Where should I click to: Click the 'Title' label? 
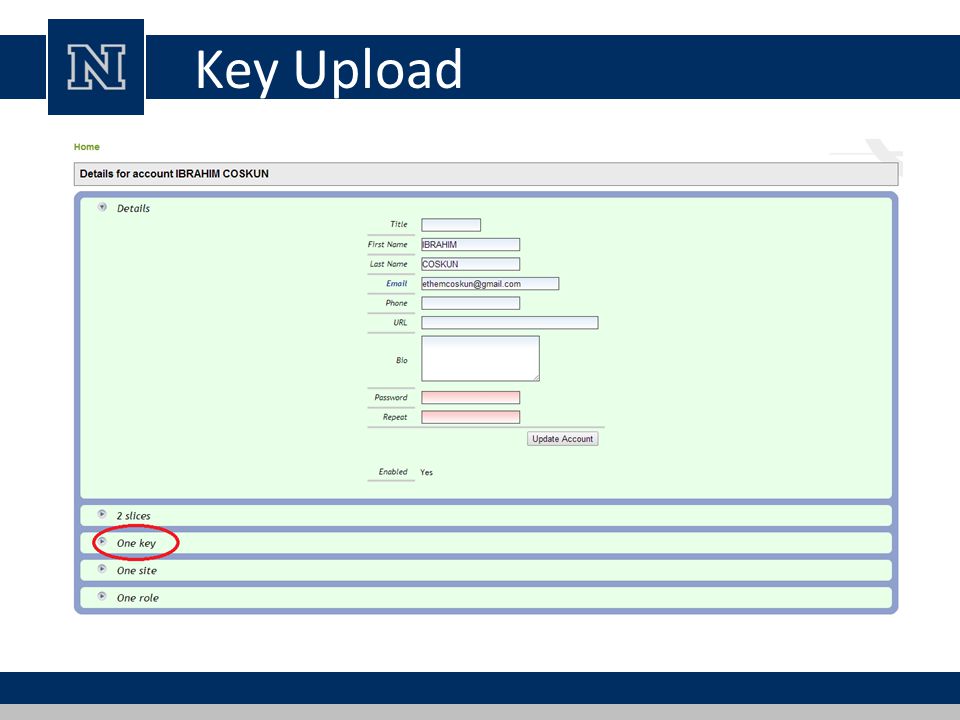point(399,224)
